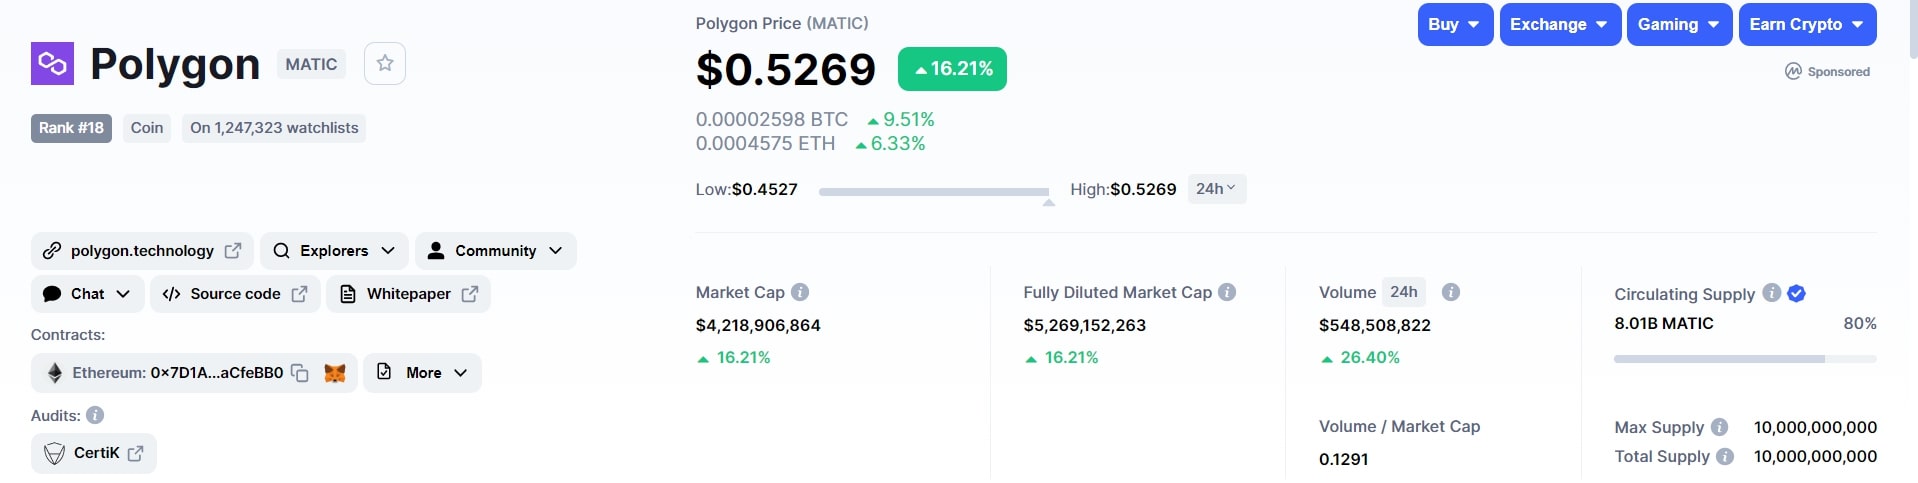Open the CertiK audit link
Viewport: 1918px width, 483px height.
tap(94, 453)
